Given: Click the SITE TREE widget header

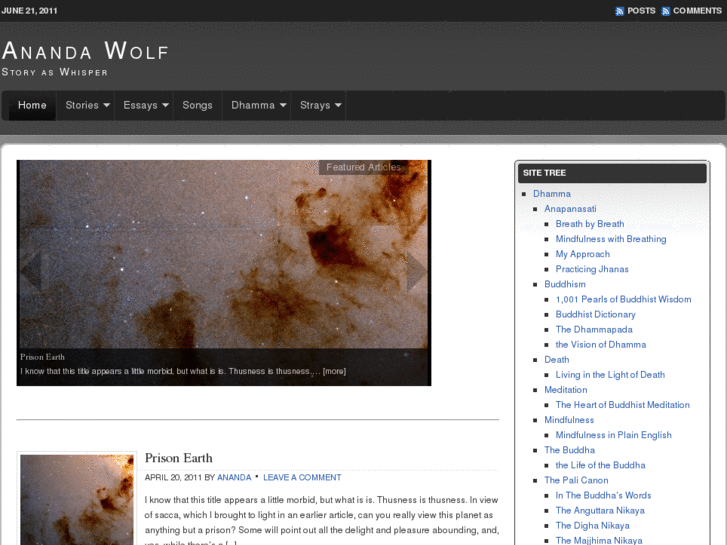Looking at the screenshot, I should pos(612,173).
